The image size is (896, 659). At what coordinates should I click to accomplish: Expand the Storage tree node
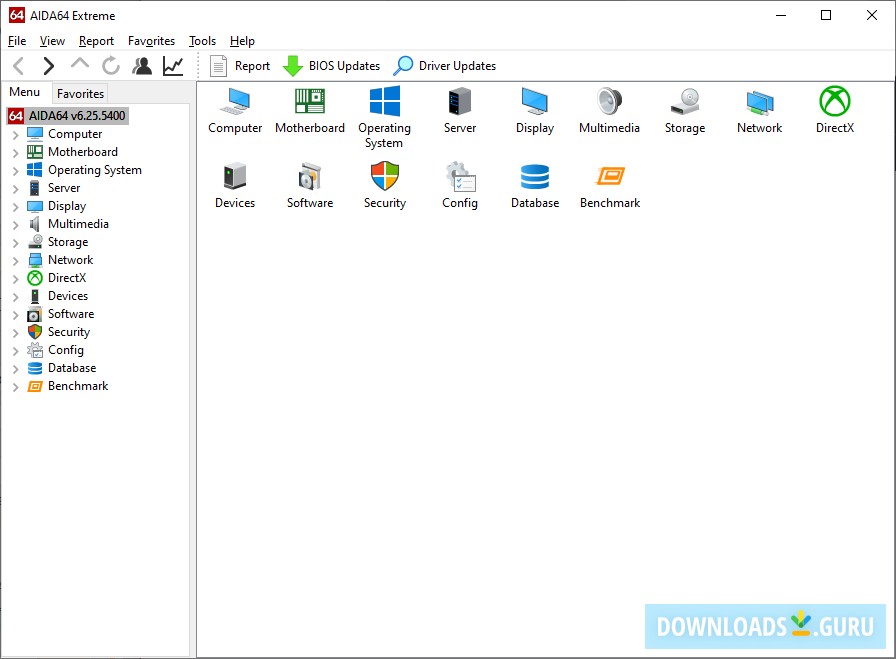pos(15,243)
